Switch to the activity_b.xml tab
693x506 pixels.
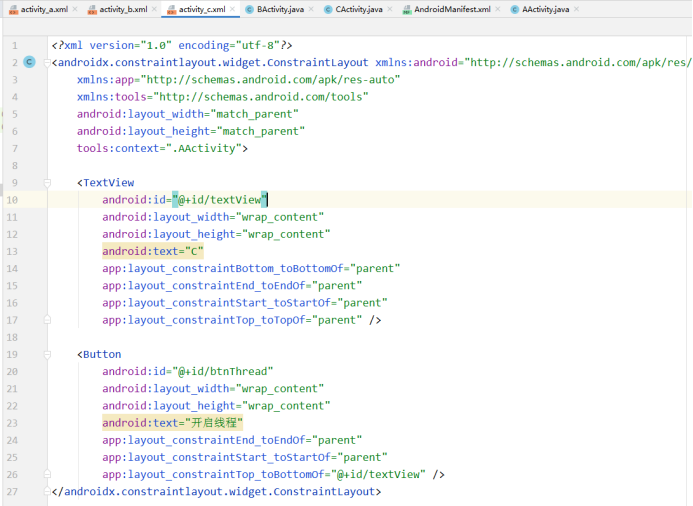[x=123, y=9]
